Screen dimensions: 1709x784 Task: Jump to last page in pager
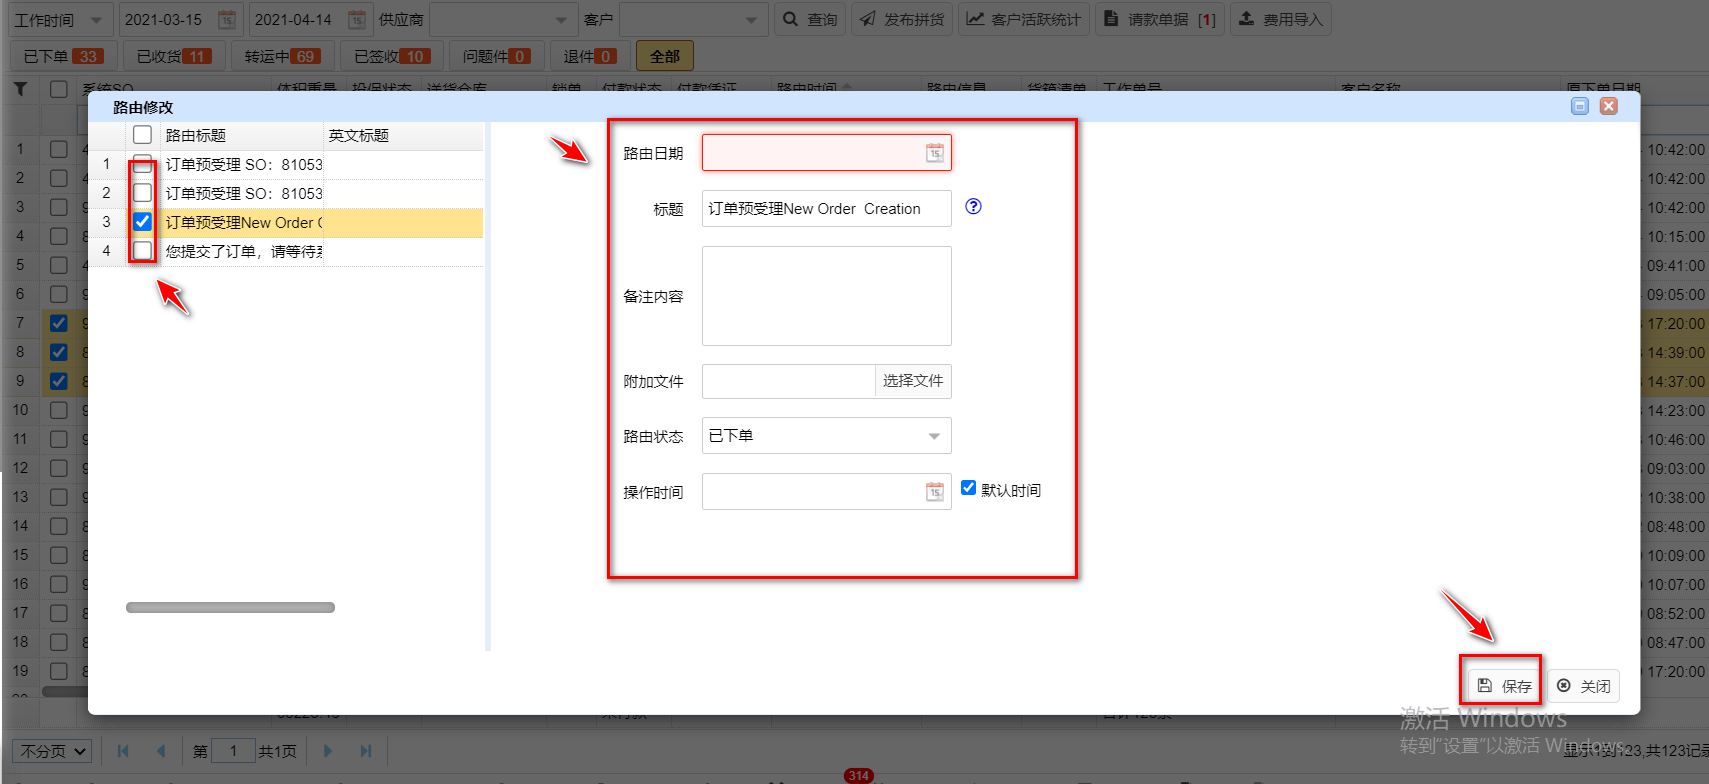click(366, 751)
